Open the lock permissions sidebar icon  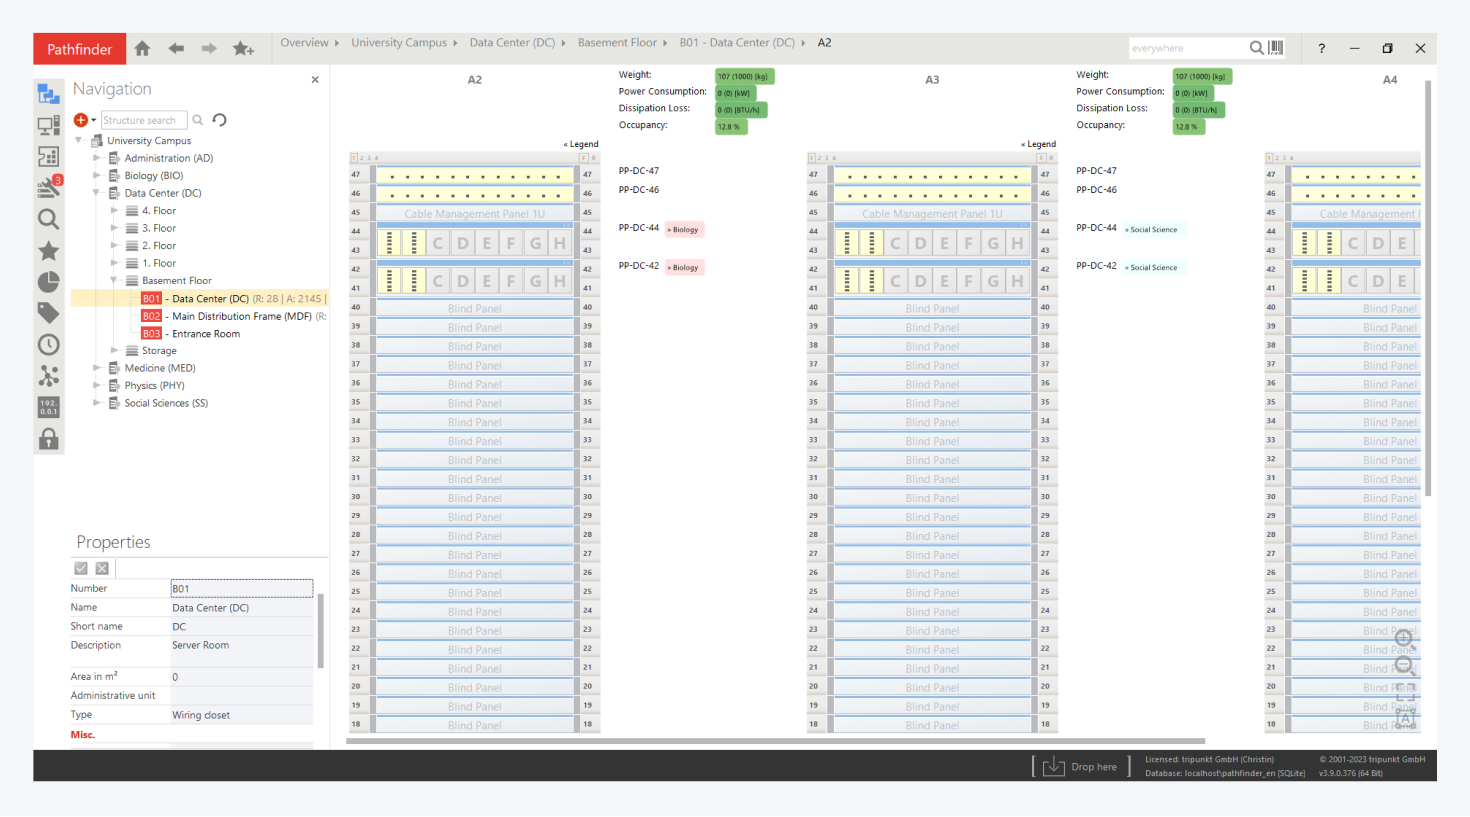tap(48, 439)
